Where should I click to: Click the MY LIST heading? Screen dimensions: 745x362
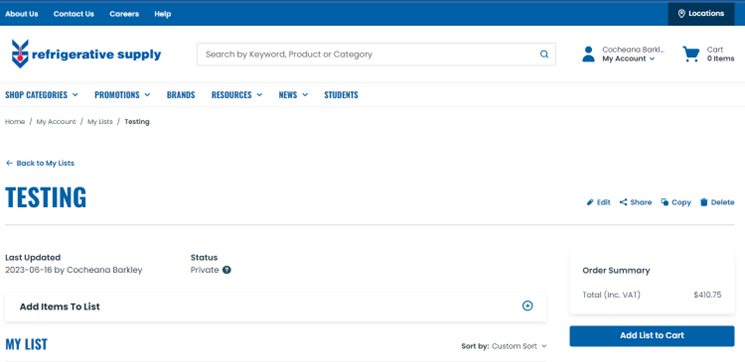click(x=26, y=344)
